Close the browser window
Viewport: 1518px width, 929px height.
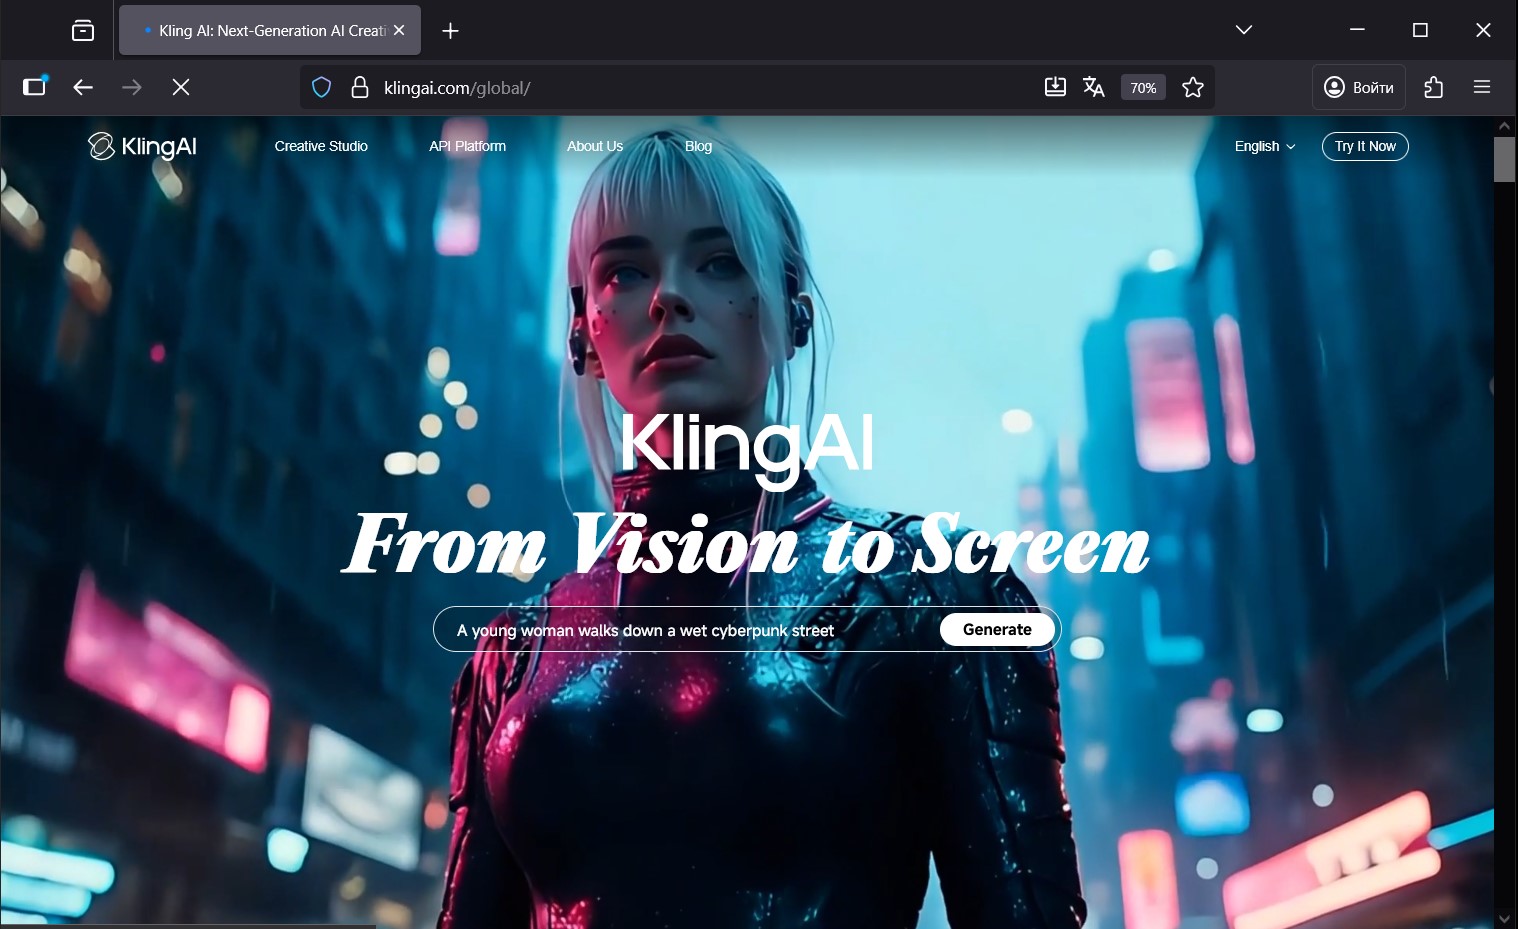coord(1483,30)
